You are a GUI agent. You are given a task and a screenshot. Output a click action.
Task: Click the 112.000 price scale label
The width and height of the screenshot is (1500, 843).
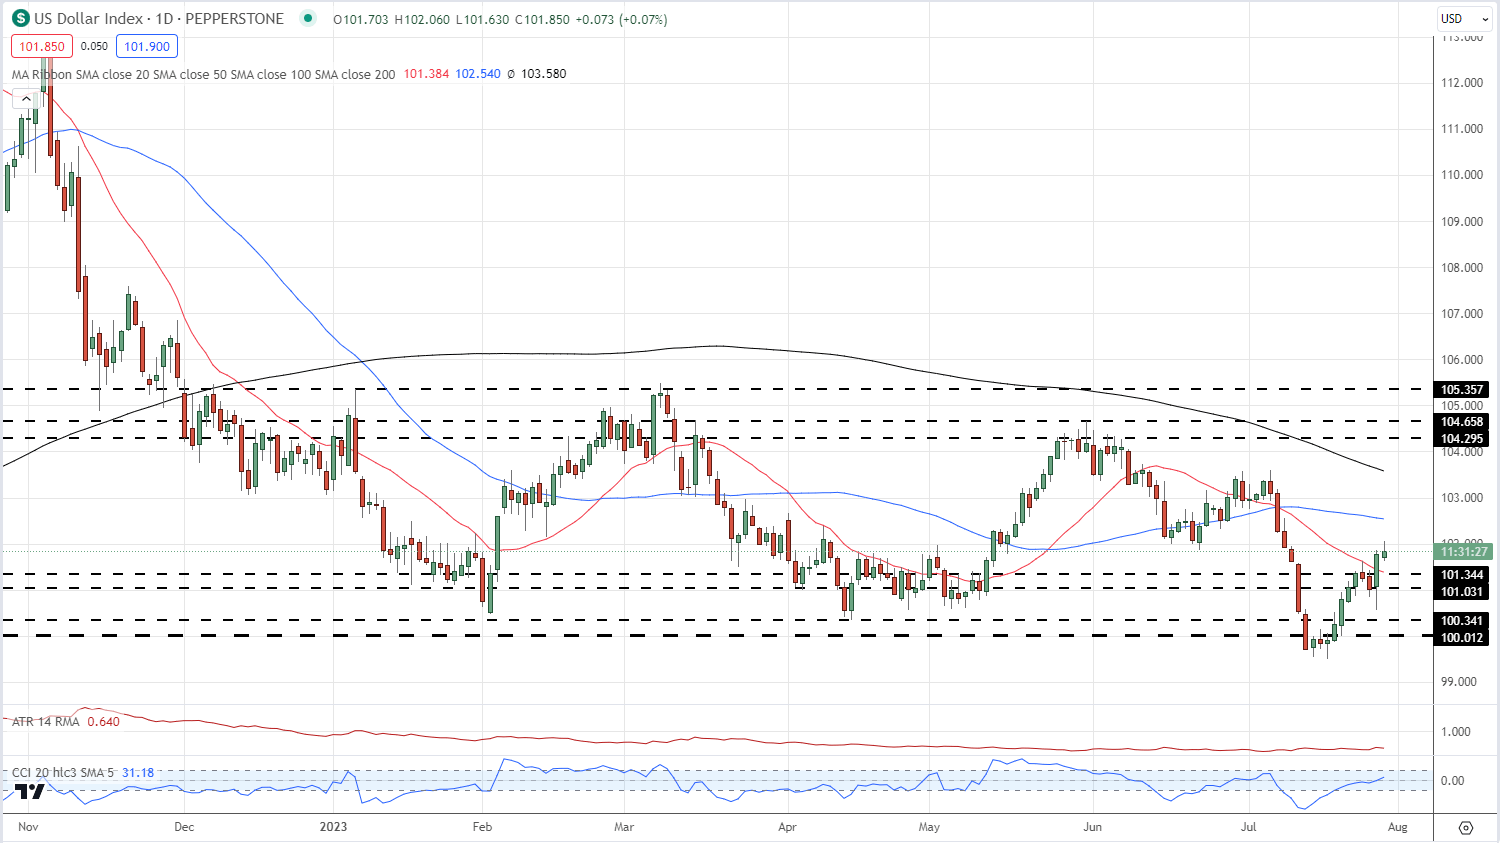click(1462, 83)
